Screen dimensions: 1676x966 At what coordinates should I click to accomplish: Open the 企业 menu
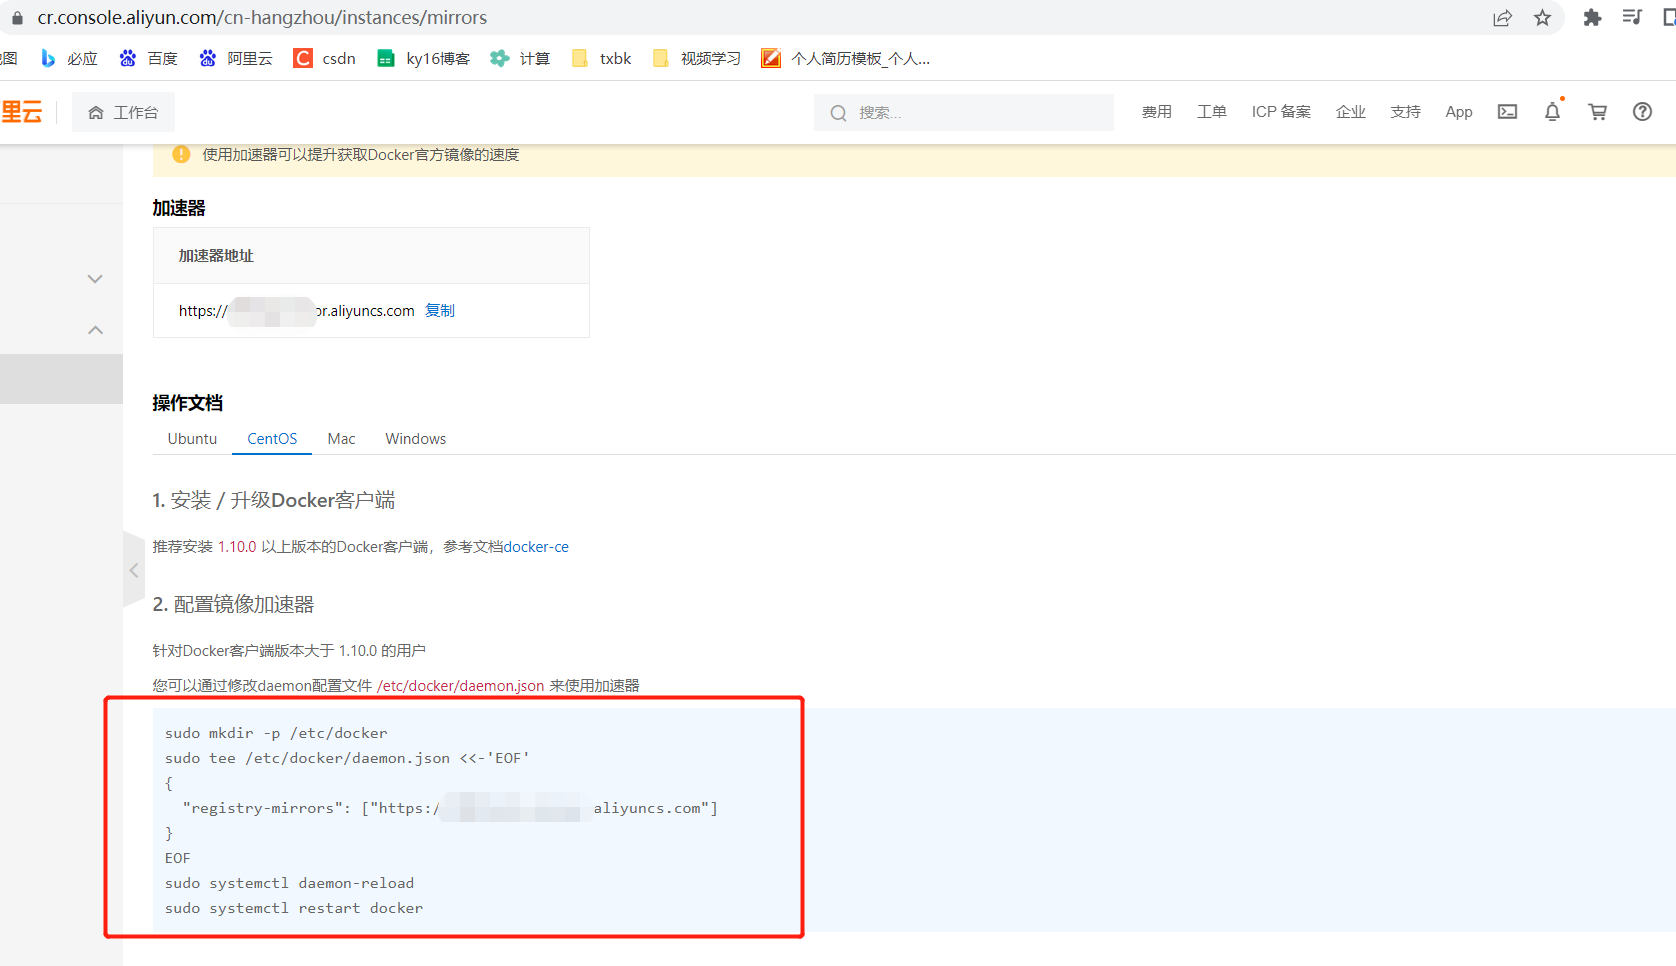pos(1351,112)
